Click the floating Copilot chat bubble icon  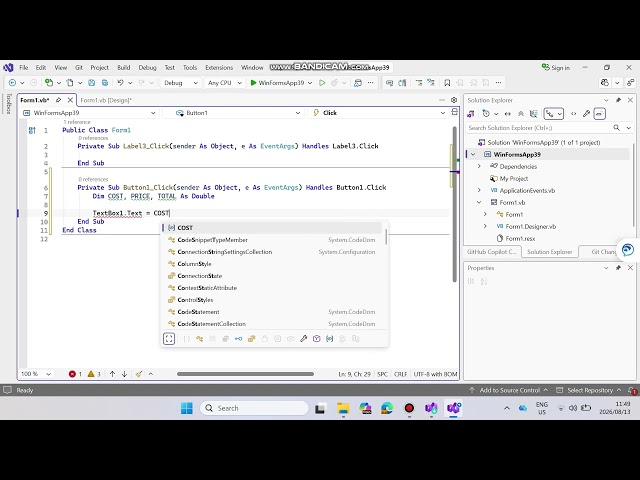(x=628, y=249)
